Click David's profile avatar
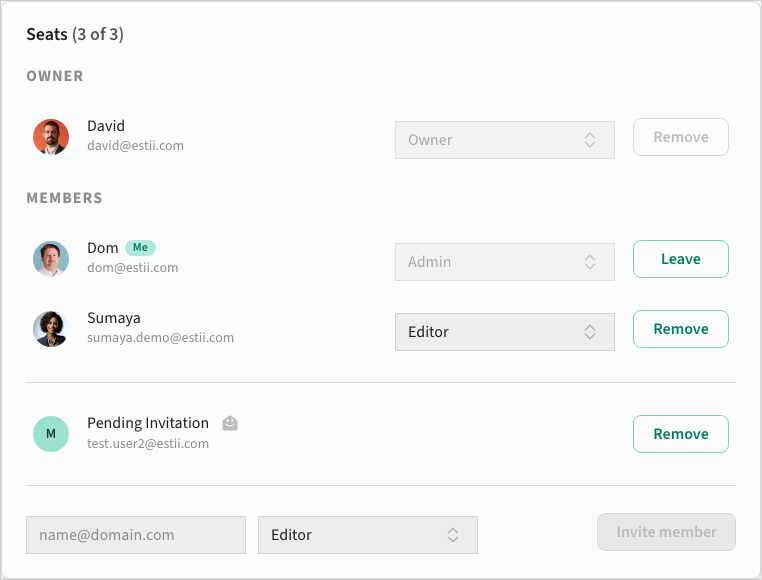The width and height of the screenshot is (762, 580). 51,137
